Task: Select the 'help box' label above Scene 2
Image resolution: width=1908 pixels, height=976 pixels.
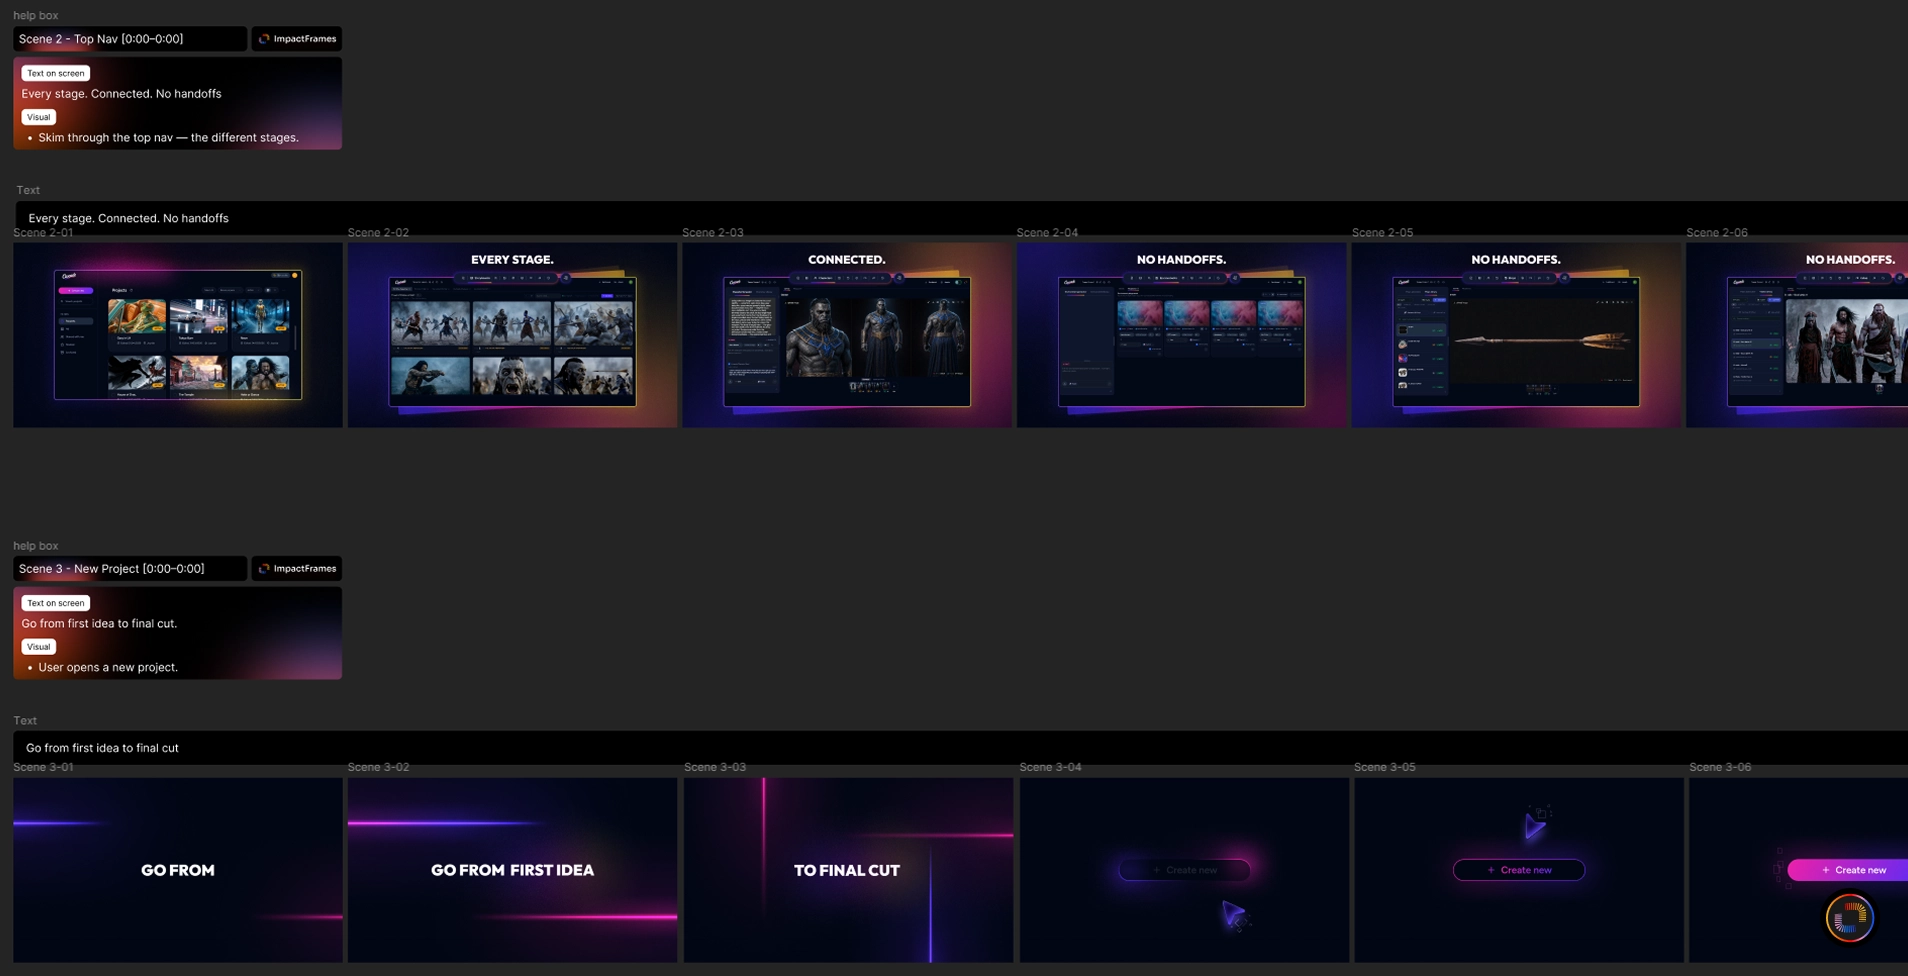Action: point(36,16)
